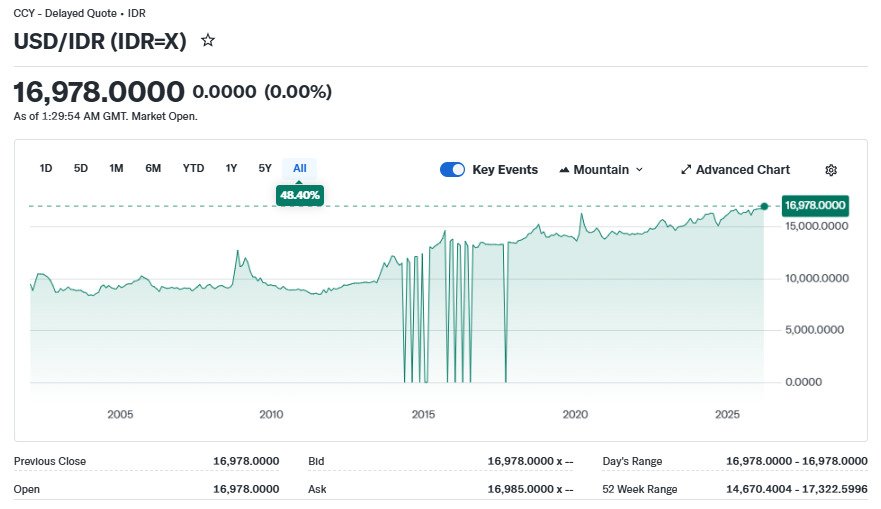Select the 5D time range
Screen dimensions: 881x509
pos(81,168)
